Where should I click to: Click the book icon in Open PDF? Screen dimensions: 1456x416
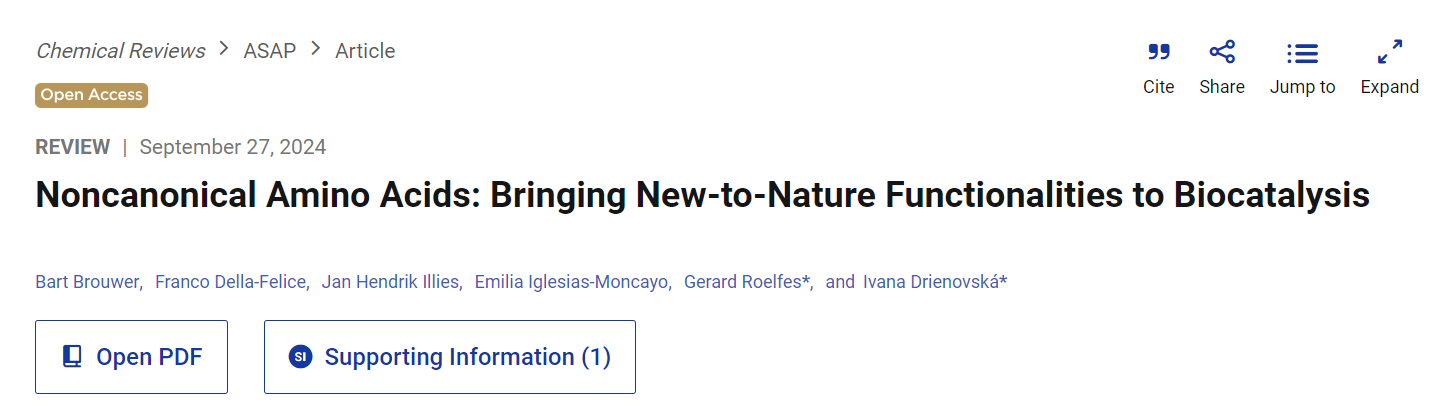(x=72, y=357)
